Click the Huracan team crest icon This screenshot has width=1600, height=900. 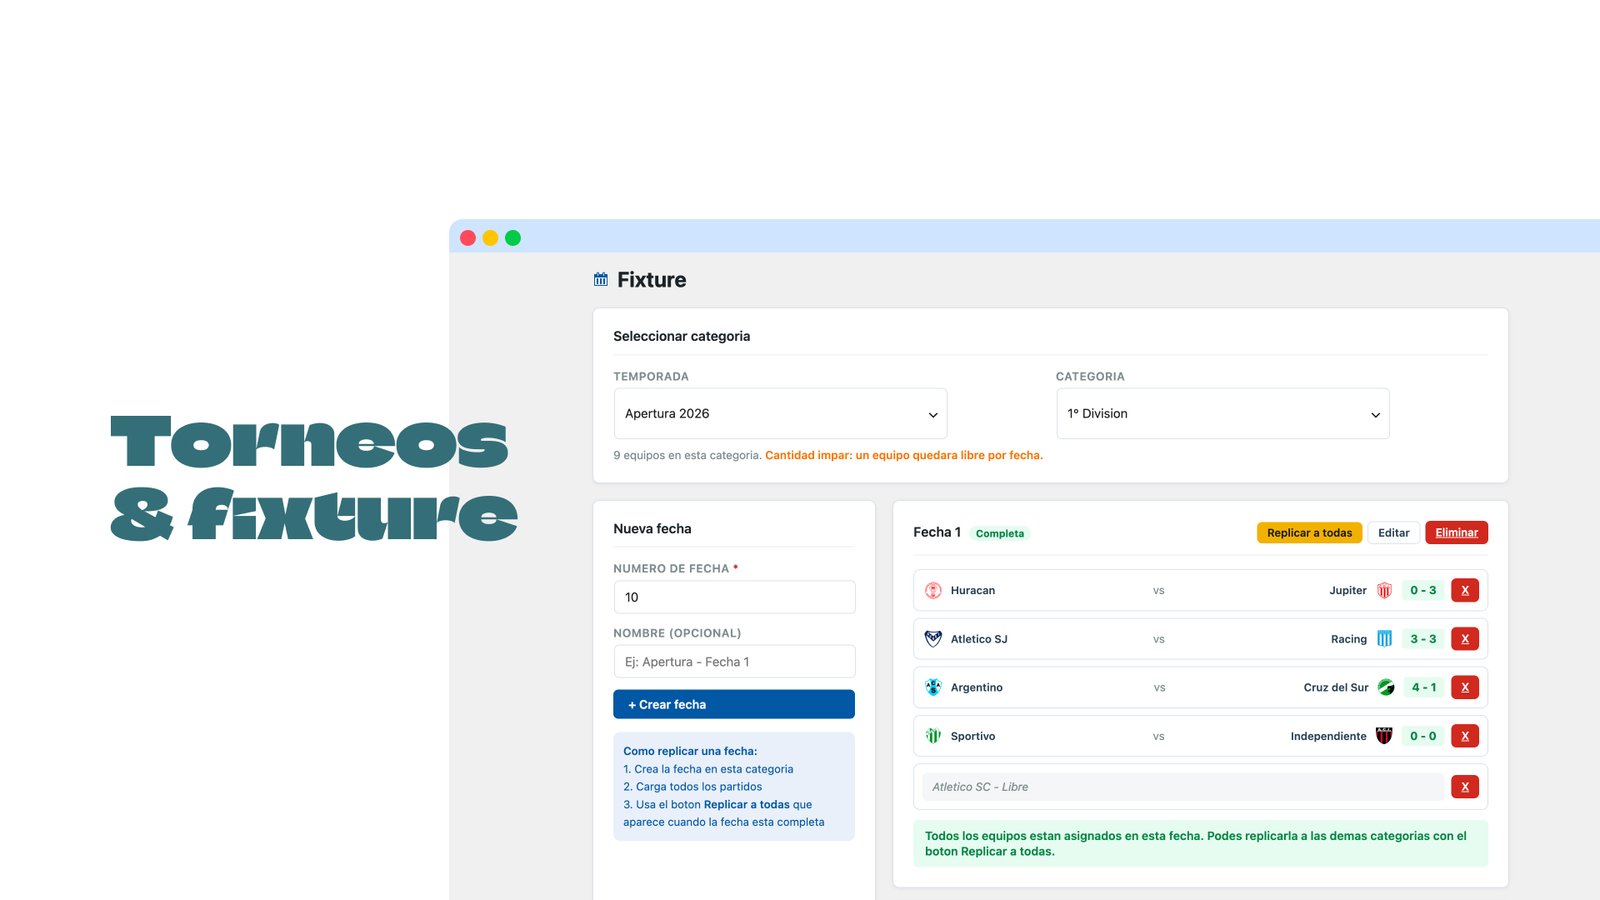933,590
